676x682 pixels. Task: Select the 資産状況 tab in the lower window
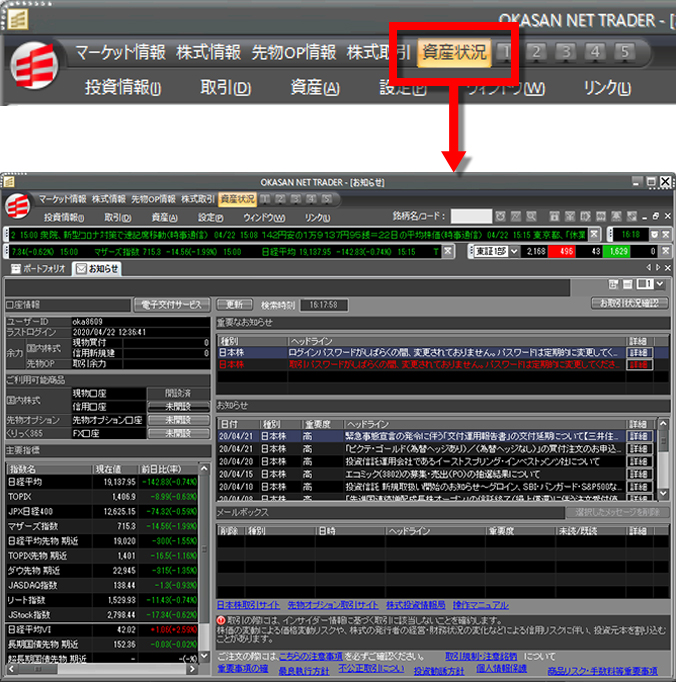237,199
